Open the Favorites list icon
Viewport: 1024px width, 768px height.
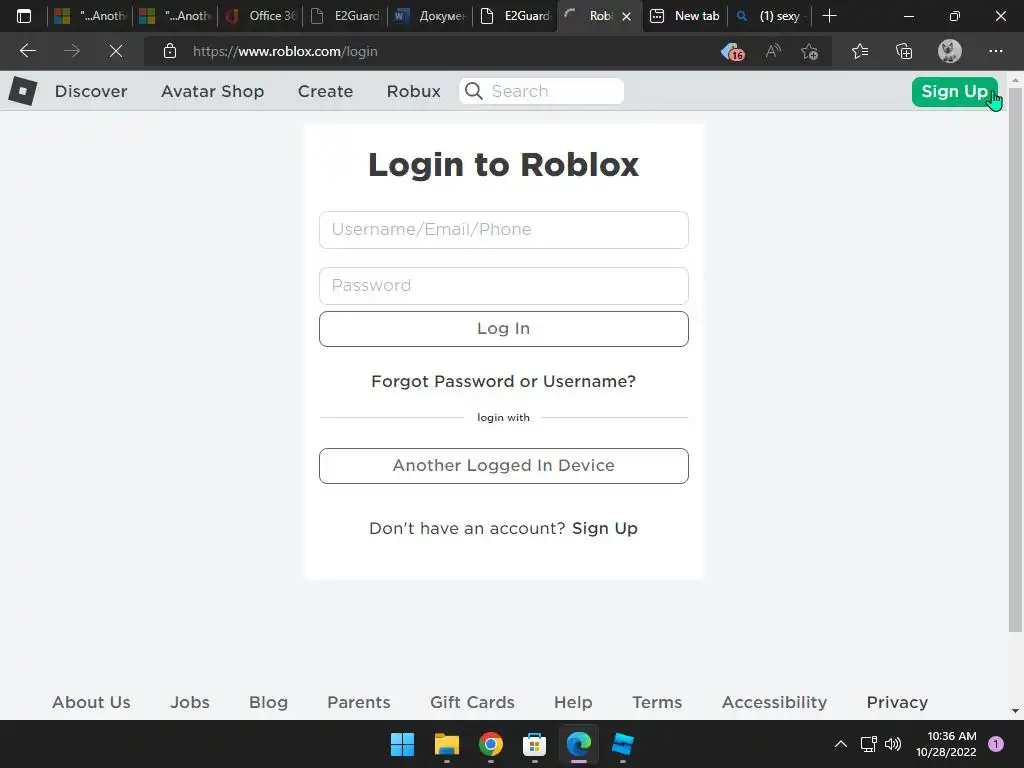pos(860,51)
